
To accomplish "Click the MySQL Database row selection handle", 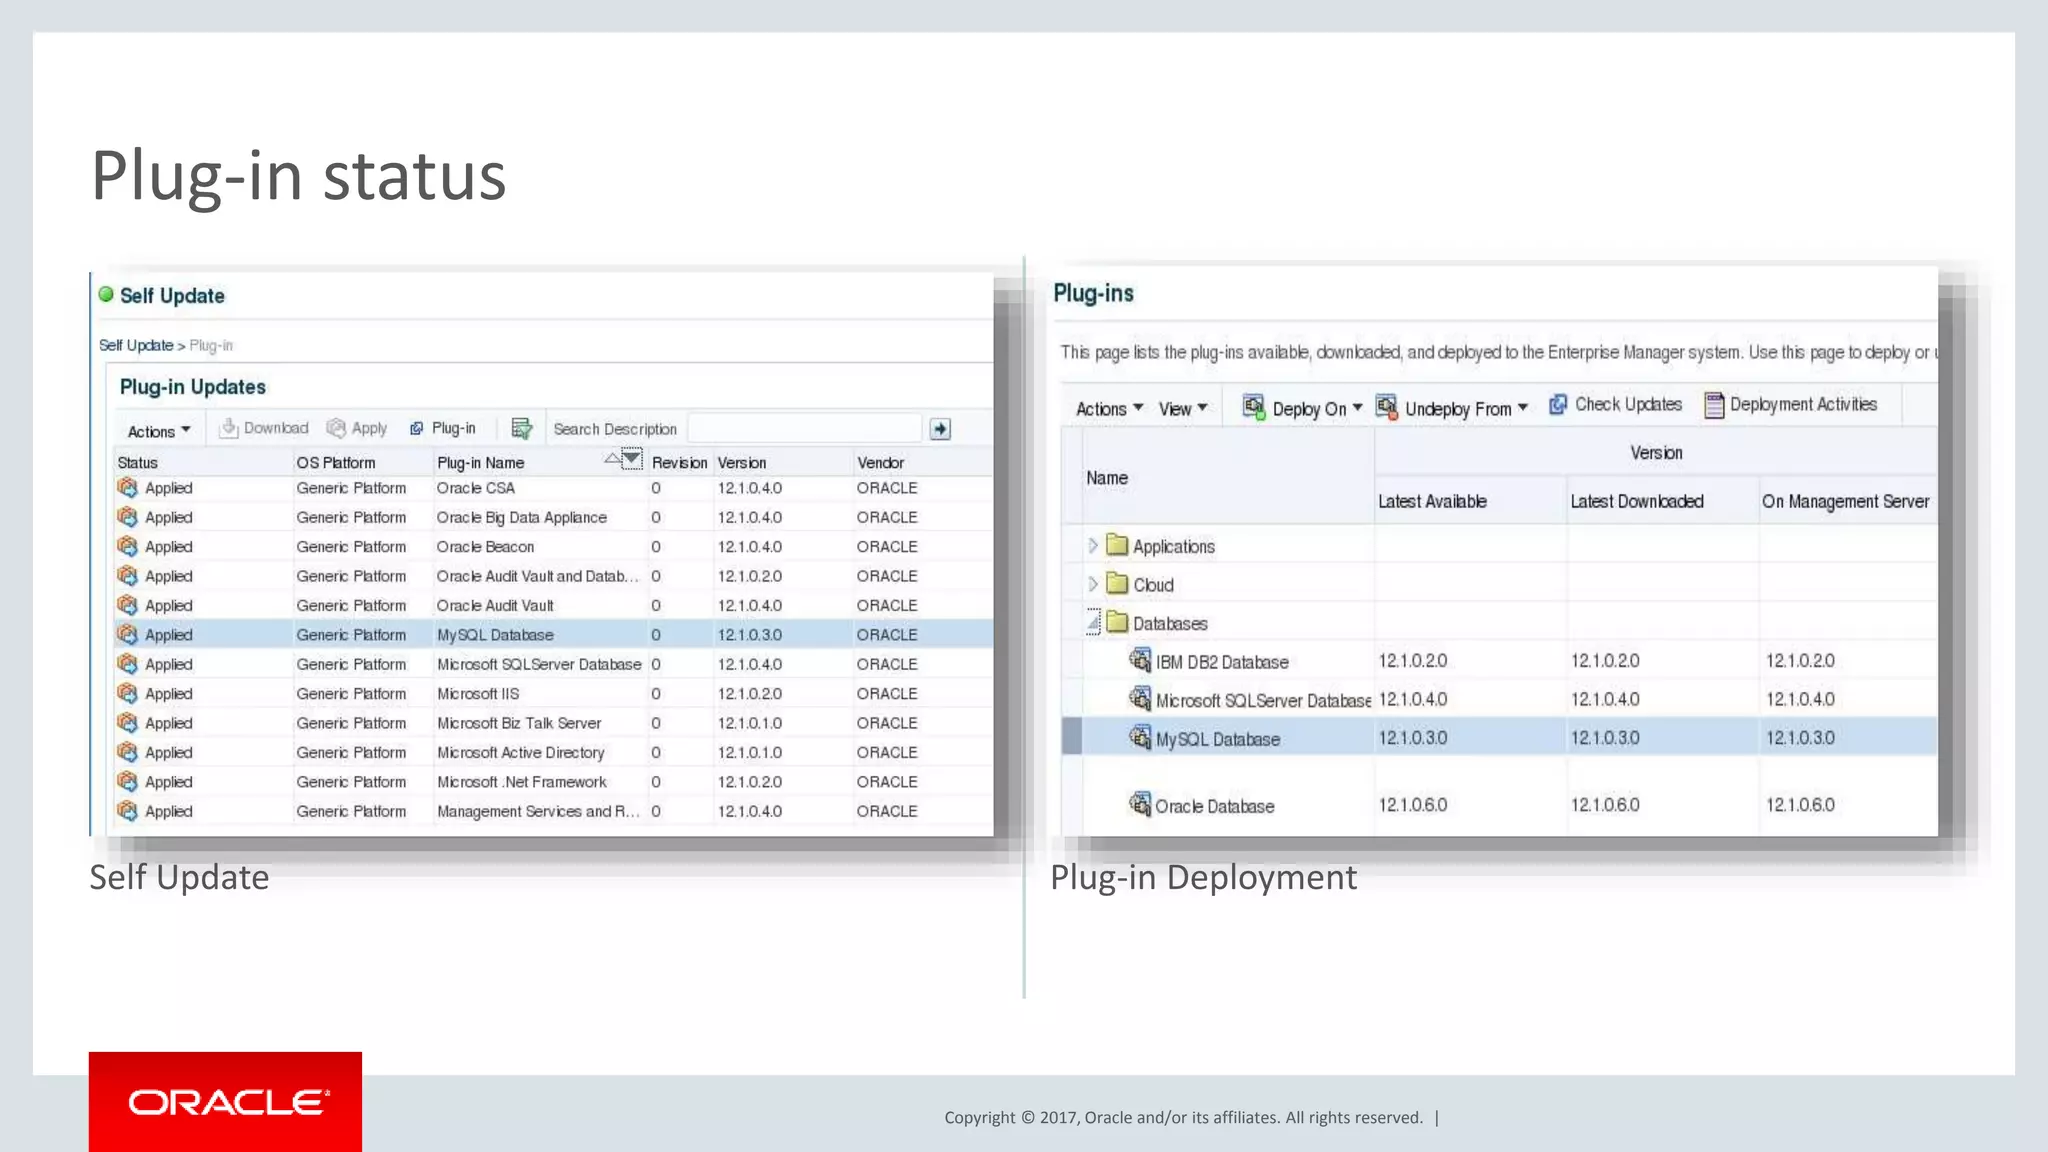I will pos(1071,736).
